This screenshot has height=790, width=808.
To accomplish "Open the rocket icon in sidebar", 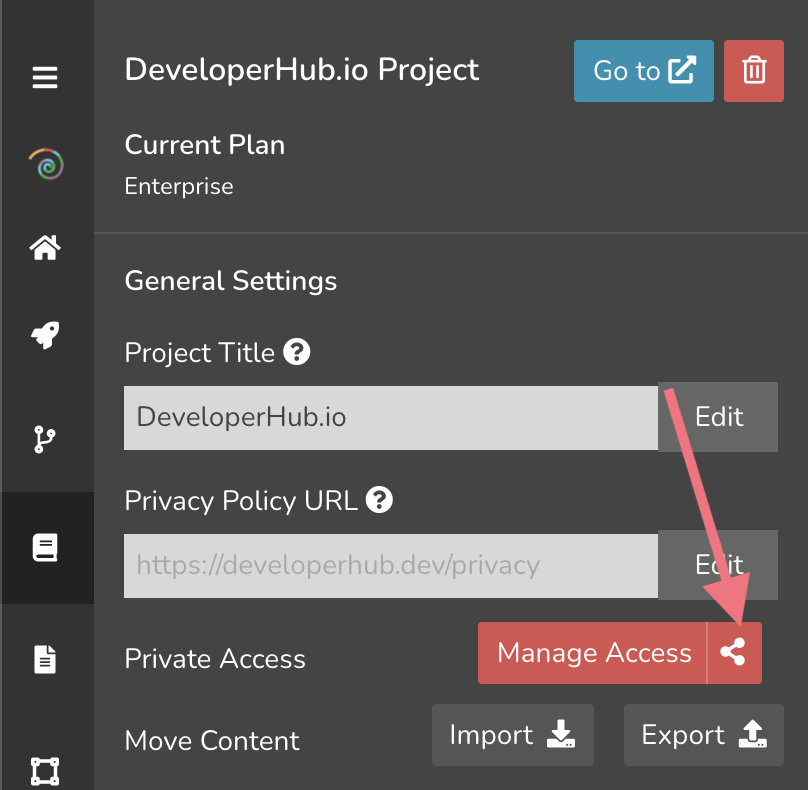I will [x=45, y=335].
